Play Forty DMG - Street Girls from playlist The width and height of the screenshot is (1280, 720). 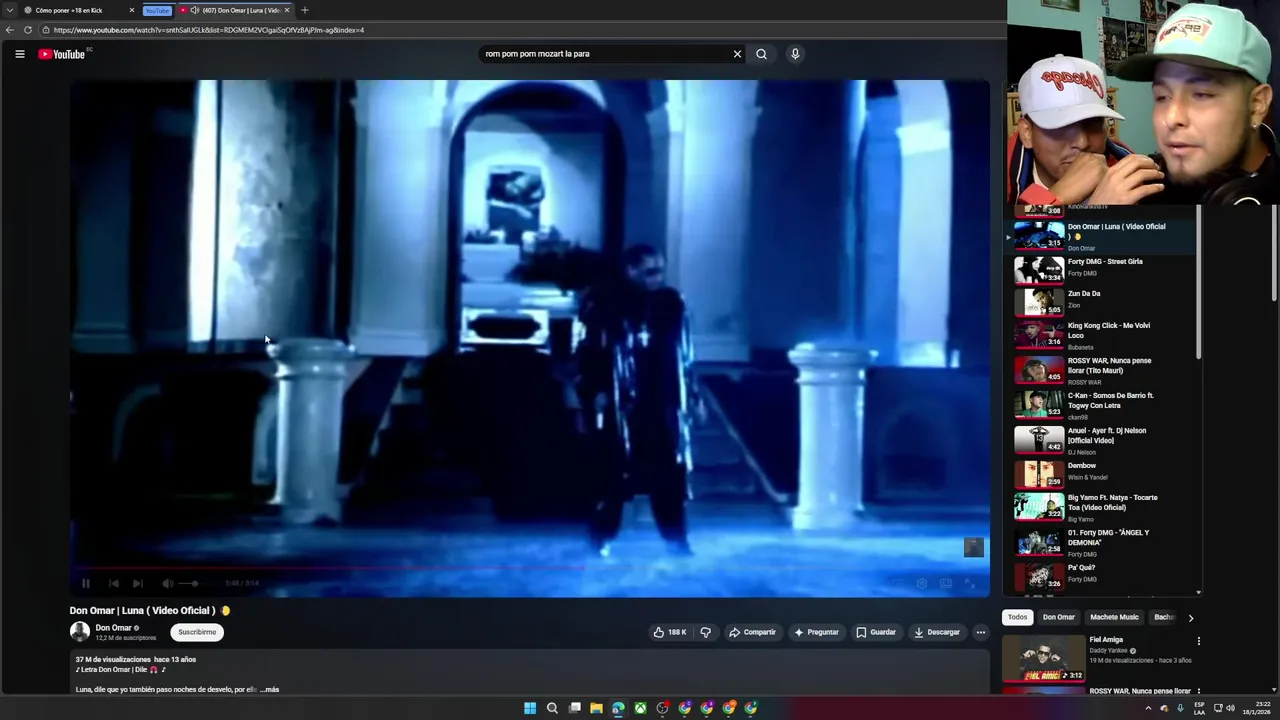pos(1100,268)
